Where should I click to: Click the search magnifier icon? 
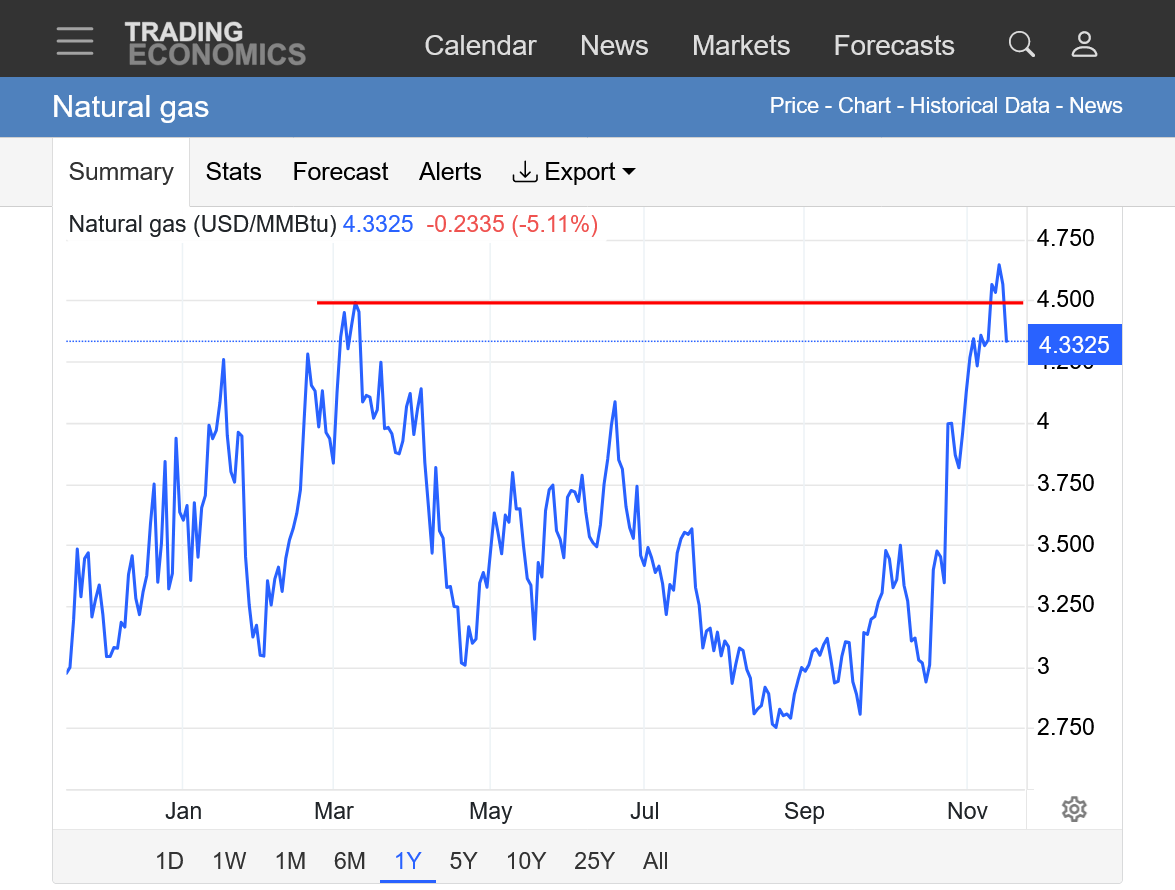point(1021,44)
